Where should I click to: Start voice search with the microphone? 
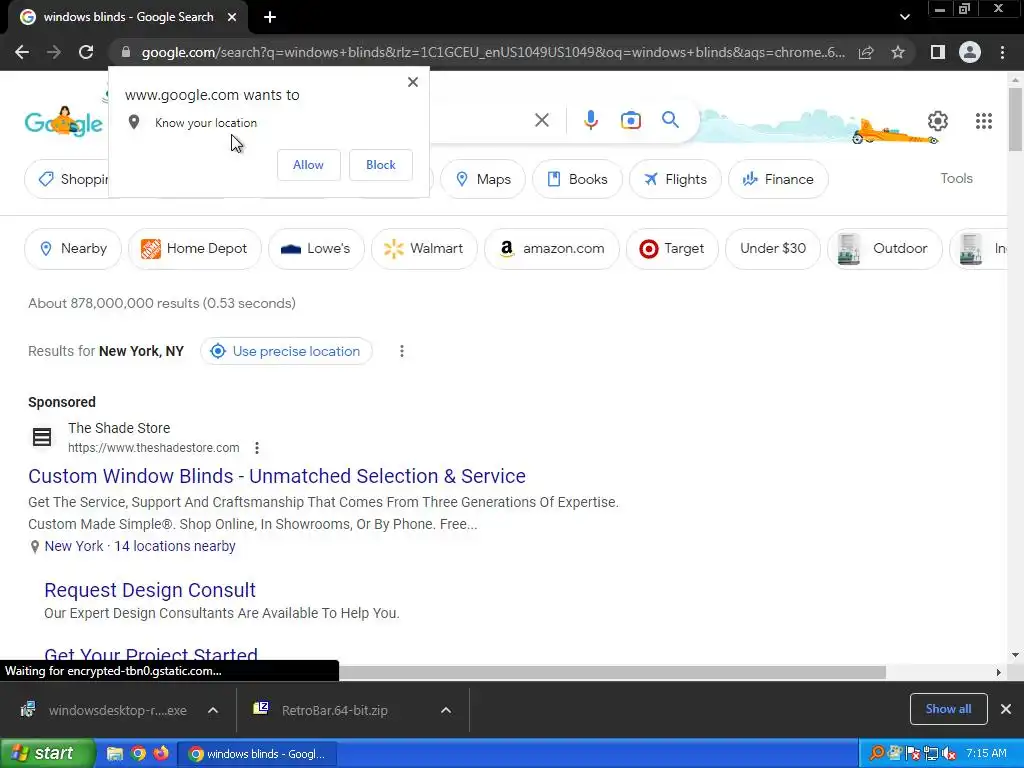click(x=590, y=120)
